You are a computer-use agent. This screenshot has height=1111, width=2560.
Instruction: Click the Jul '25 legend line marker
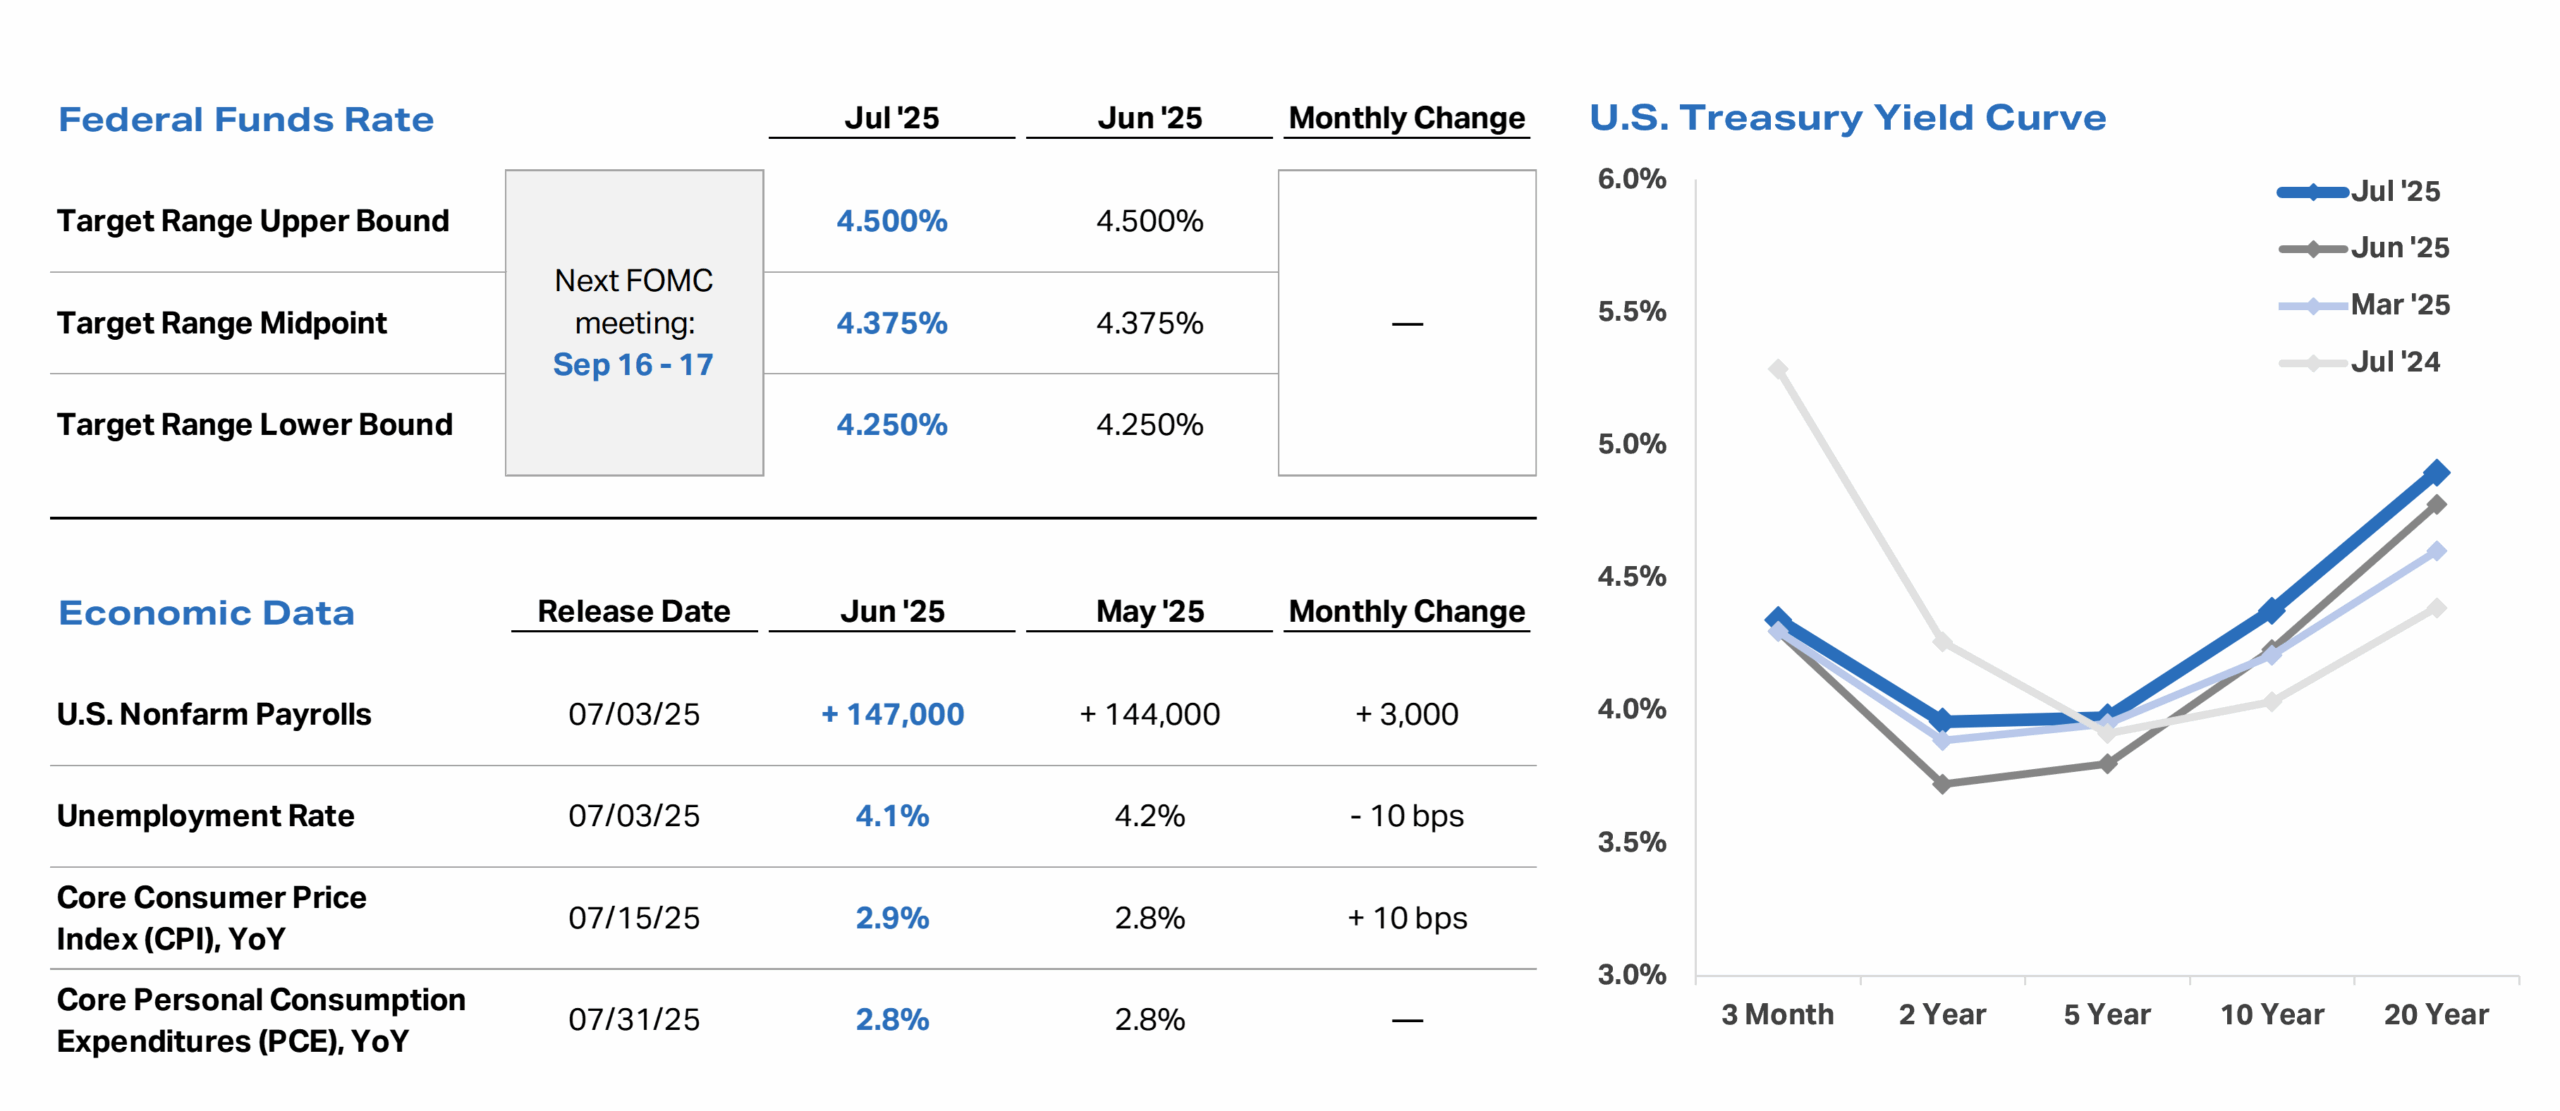click(x=2312, y=192)
